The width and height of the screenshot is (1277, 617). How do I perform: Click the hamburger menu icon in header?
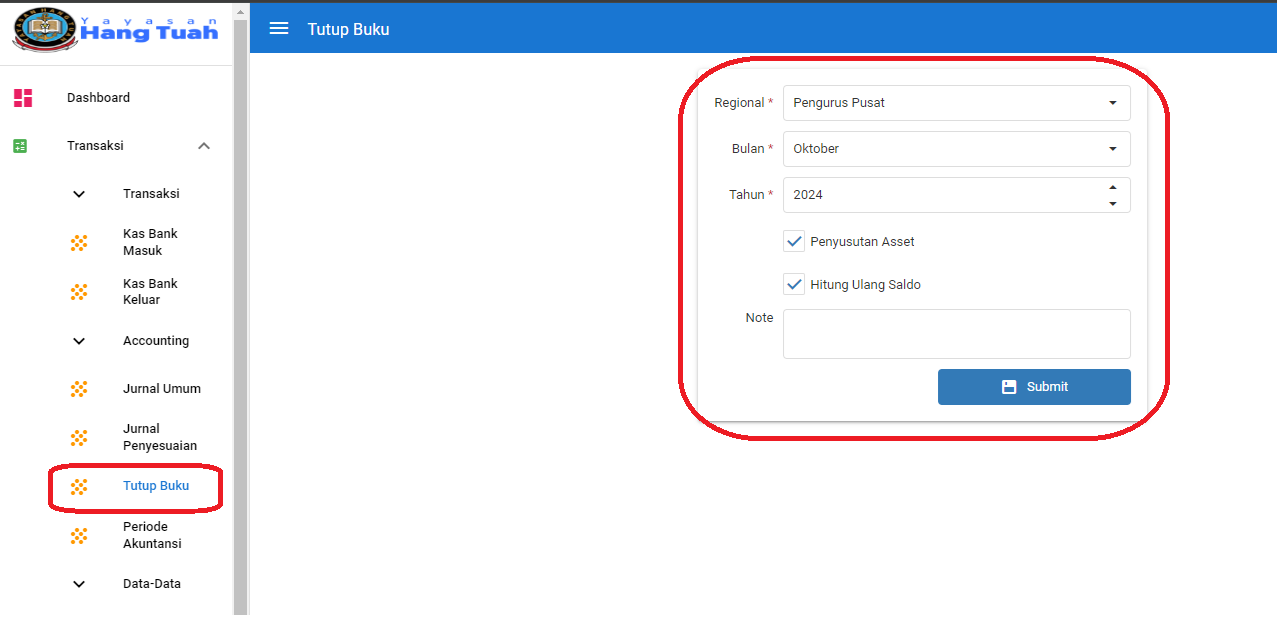coord(279,29)
